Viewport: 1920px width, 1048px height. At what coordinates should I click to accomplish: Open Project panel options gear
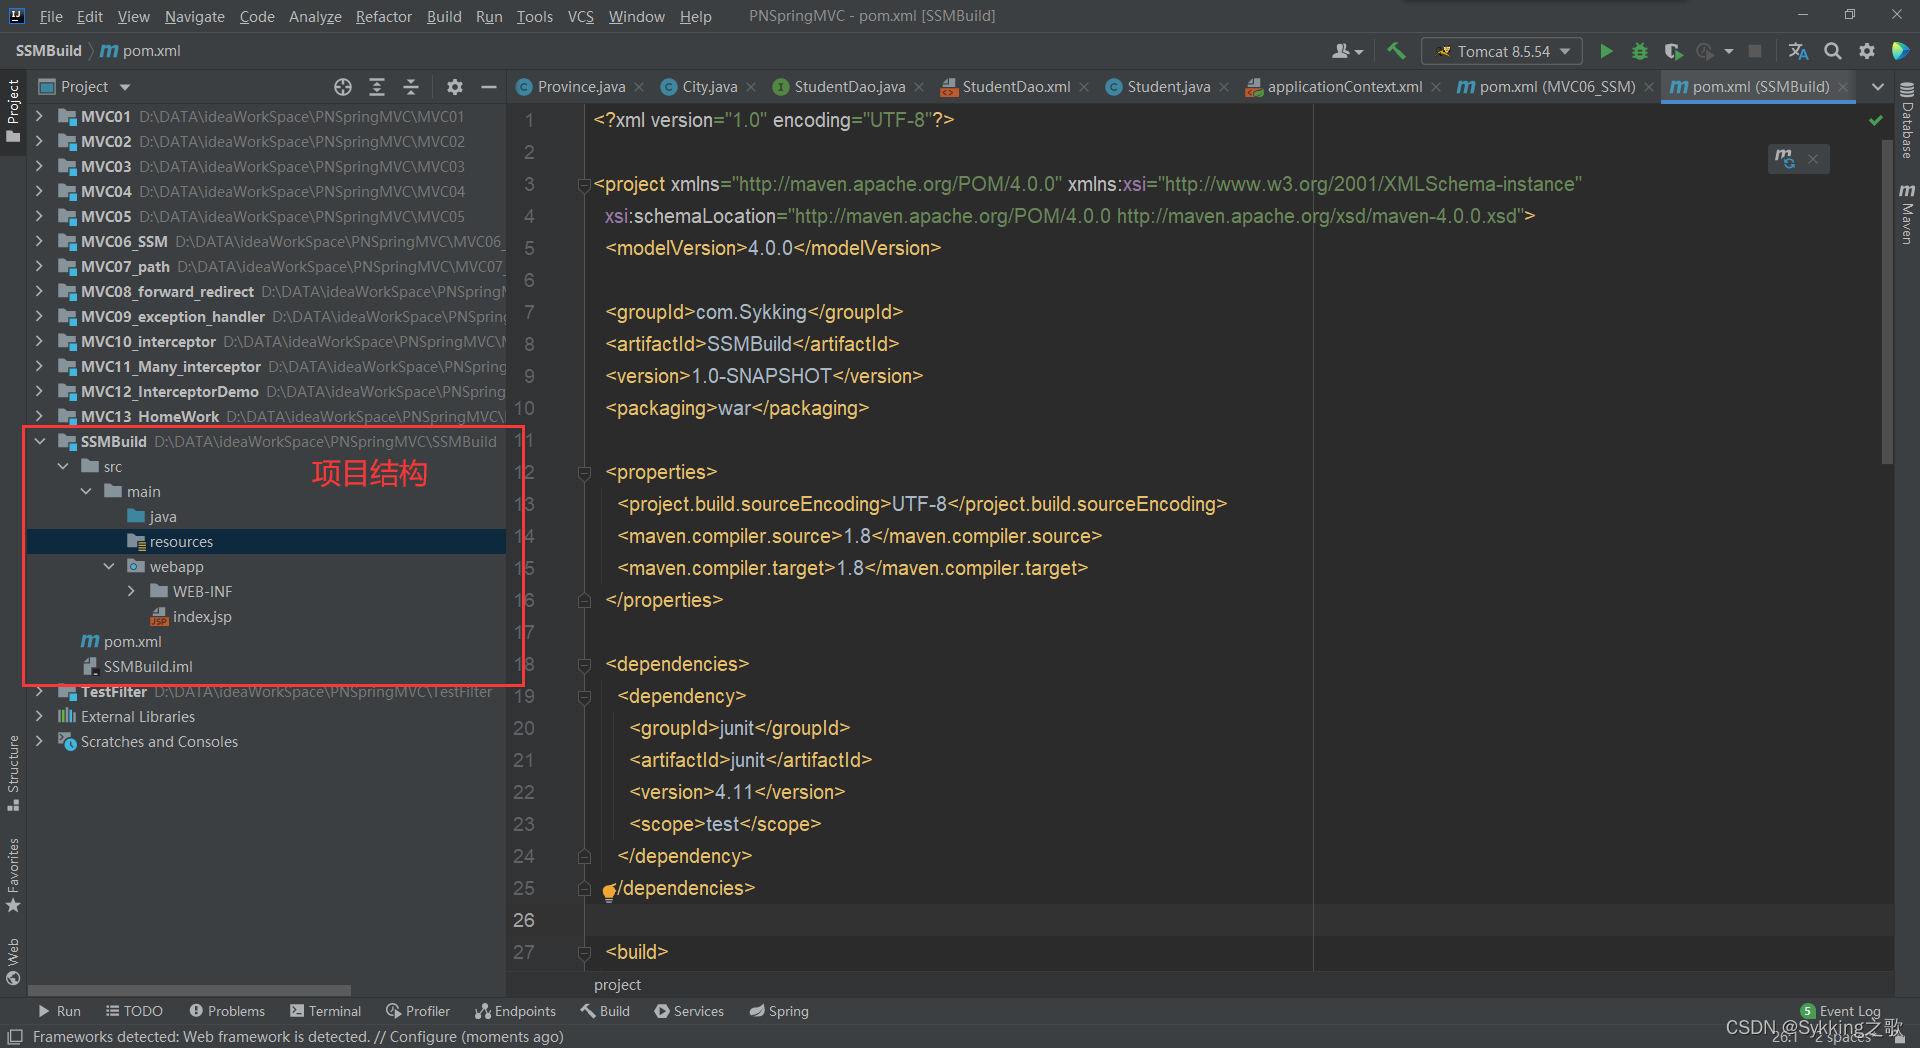coord(455,87)
